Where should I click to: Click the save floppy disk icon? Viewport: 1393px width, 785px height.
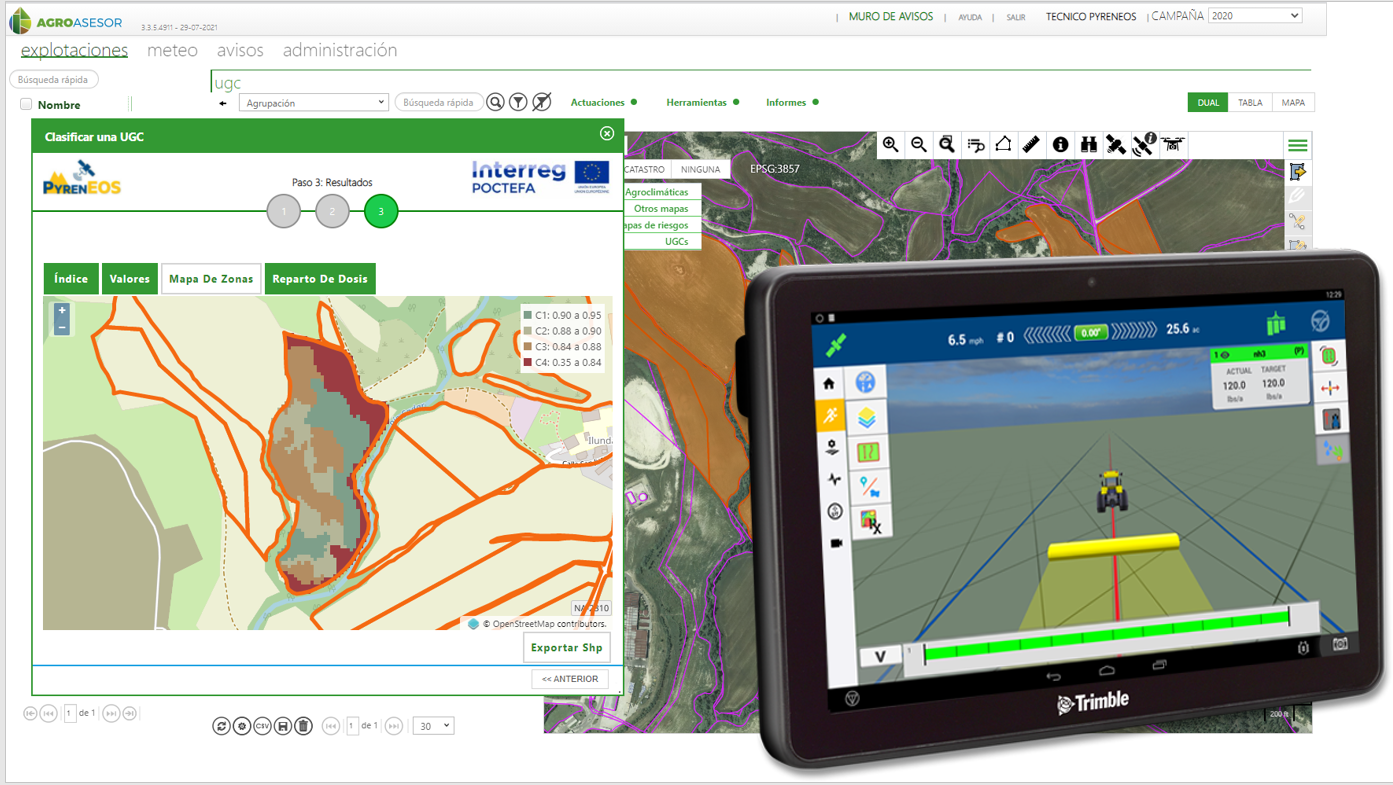tap(283, 726)
